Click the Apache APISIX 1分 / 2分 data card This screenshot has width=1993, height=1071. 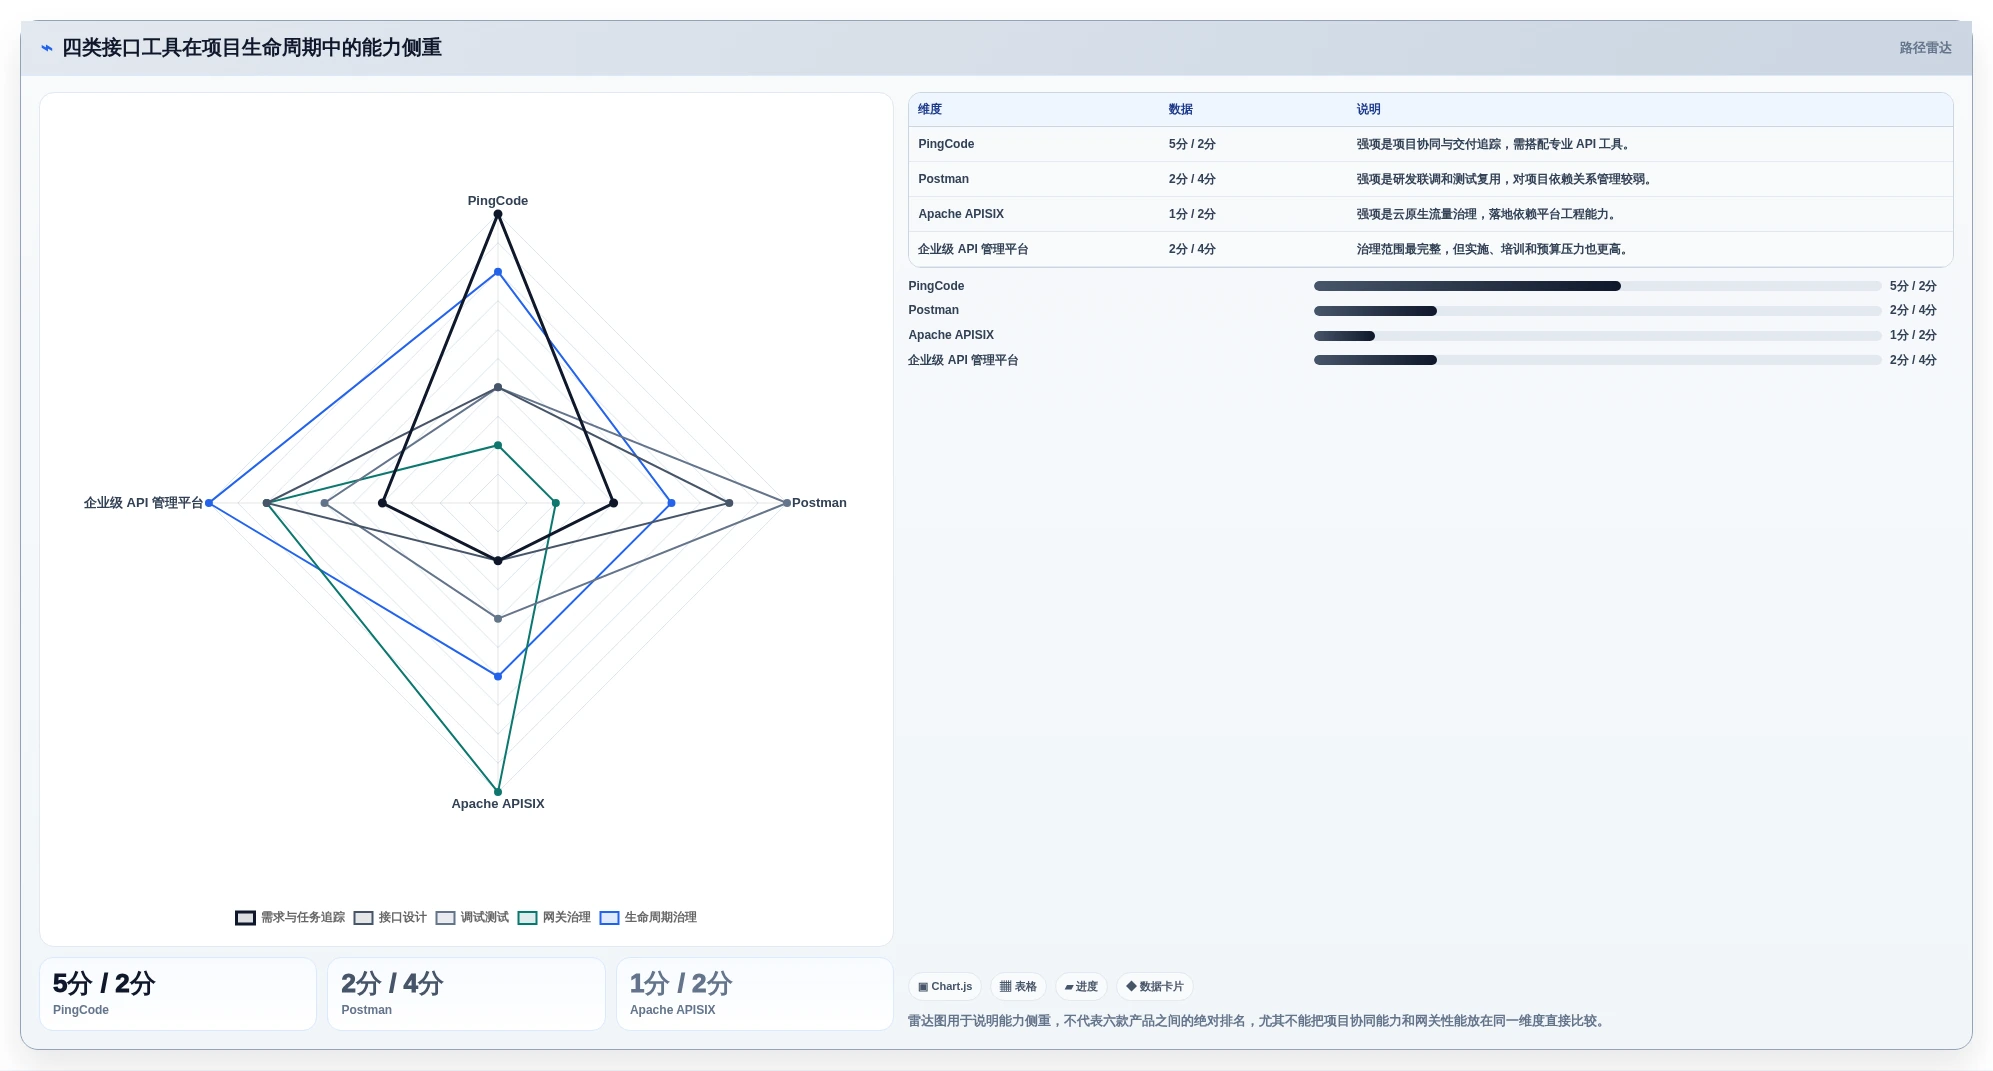pyautogui.click(x=755, y=994)
